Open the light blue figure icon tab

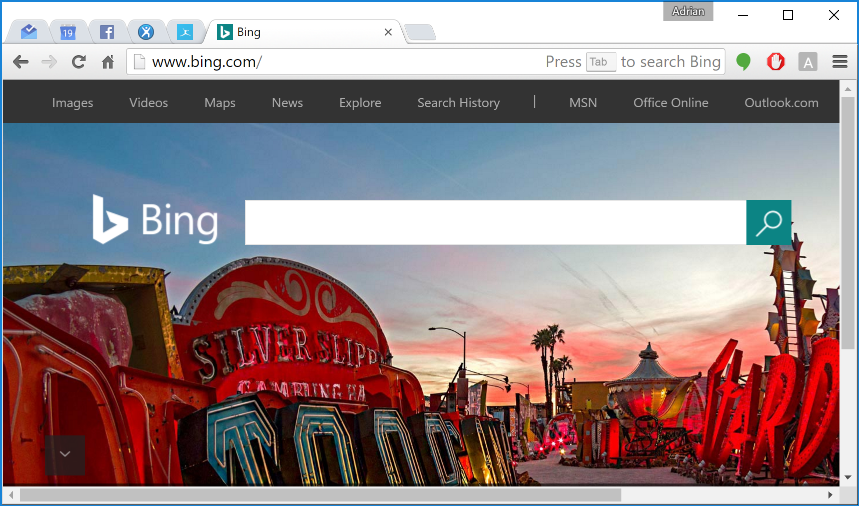click(x=185, y=32)
